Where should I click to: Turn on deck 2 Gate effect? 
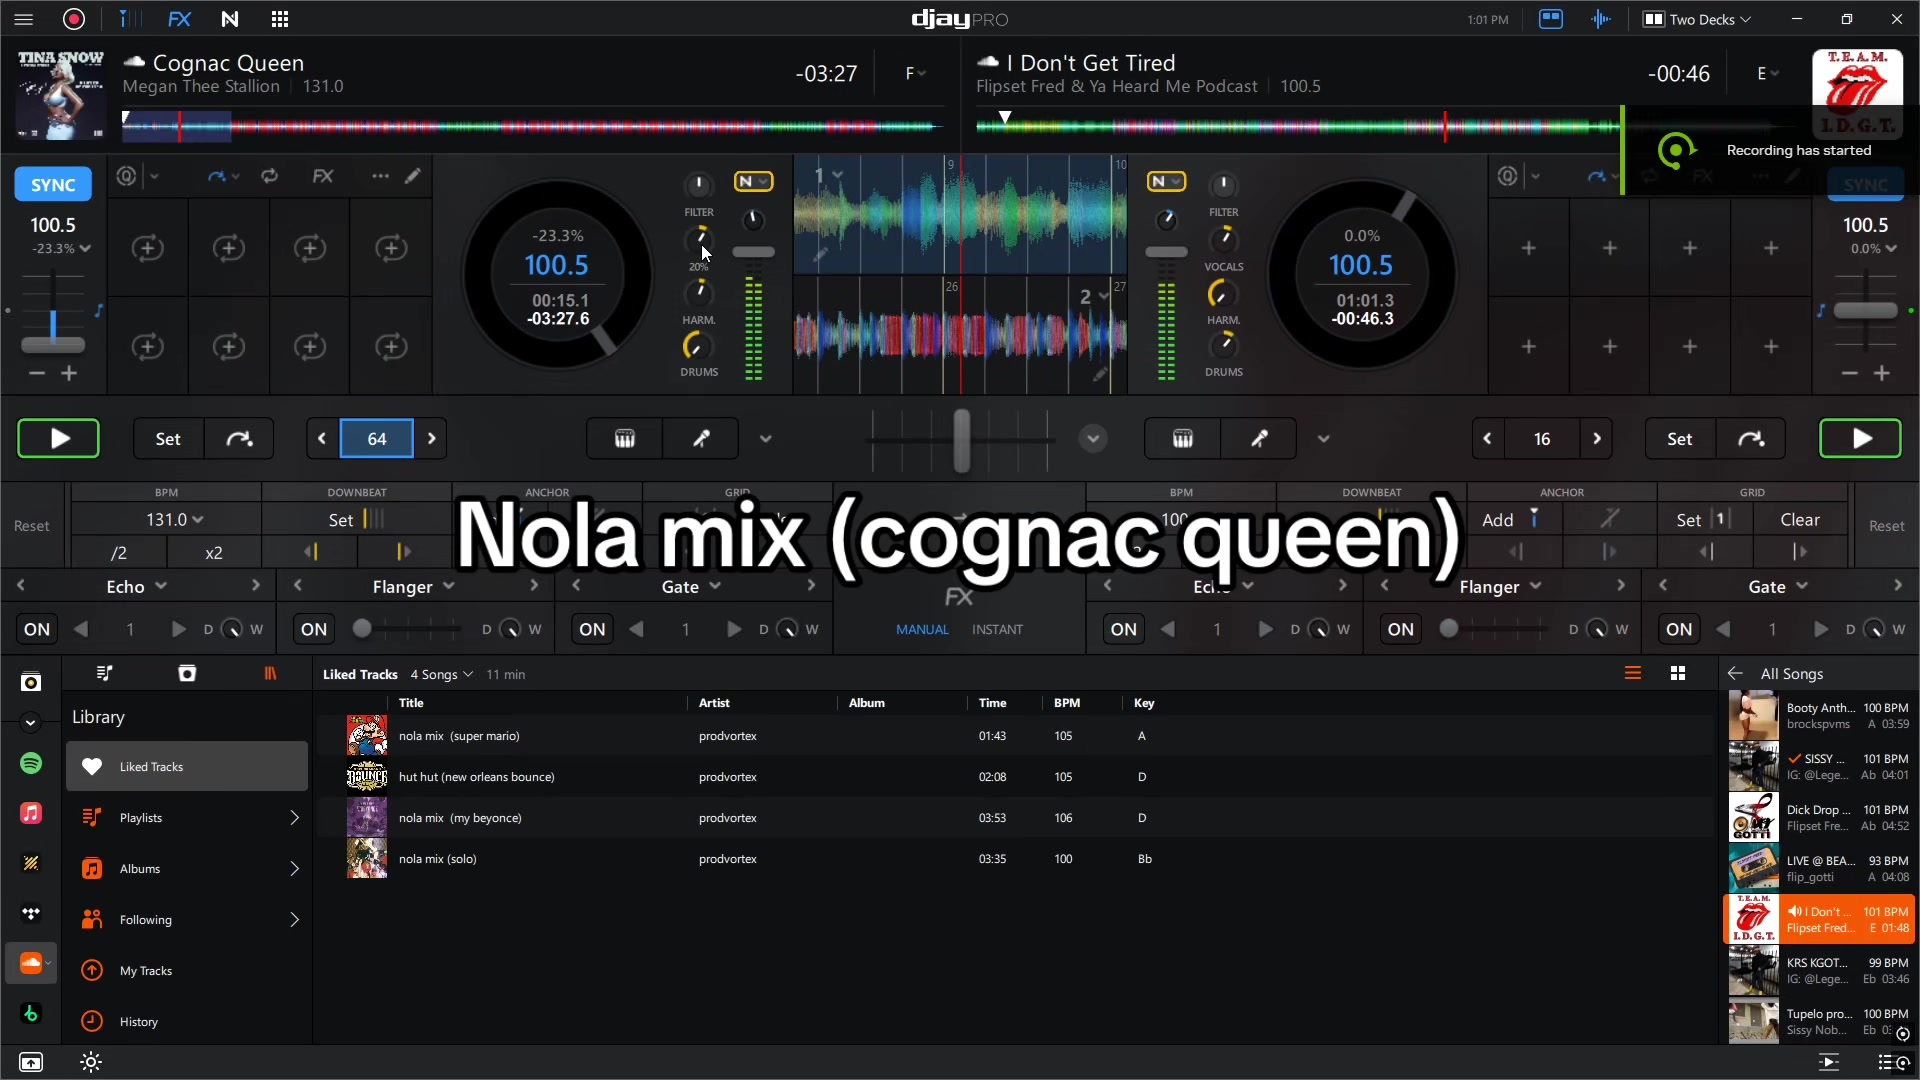coord(1679,629)
